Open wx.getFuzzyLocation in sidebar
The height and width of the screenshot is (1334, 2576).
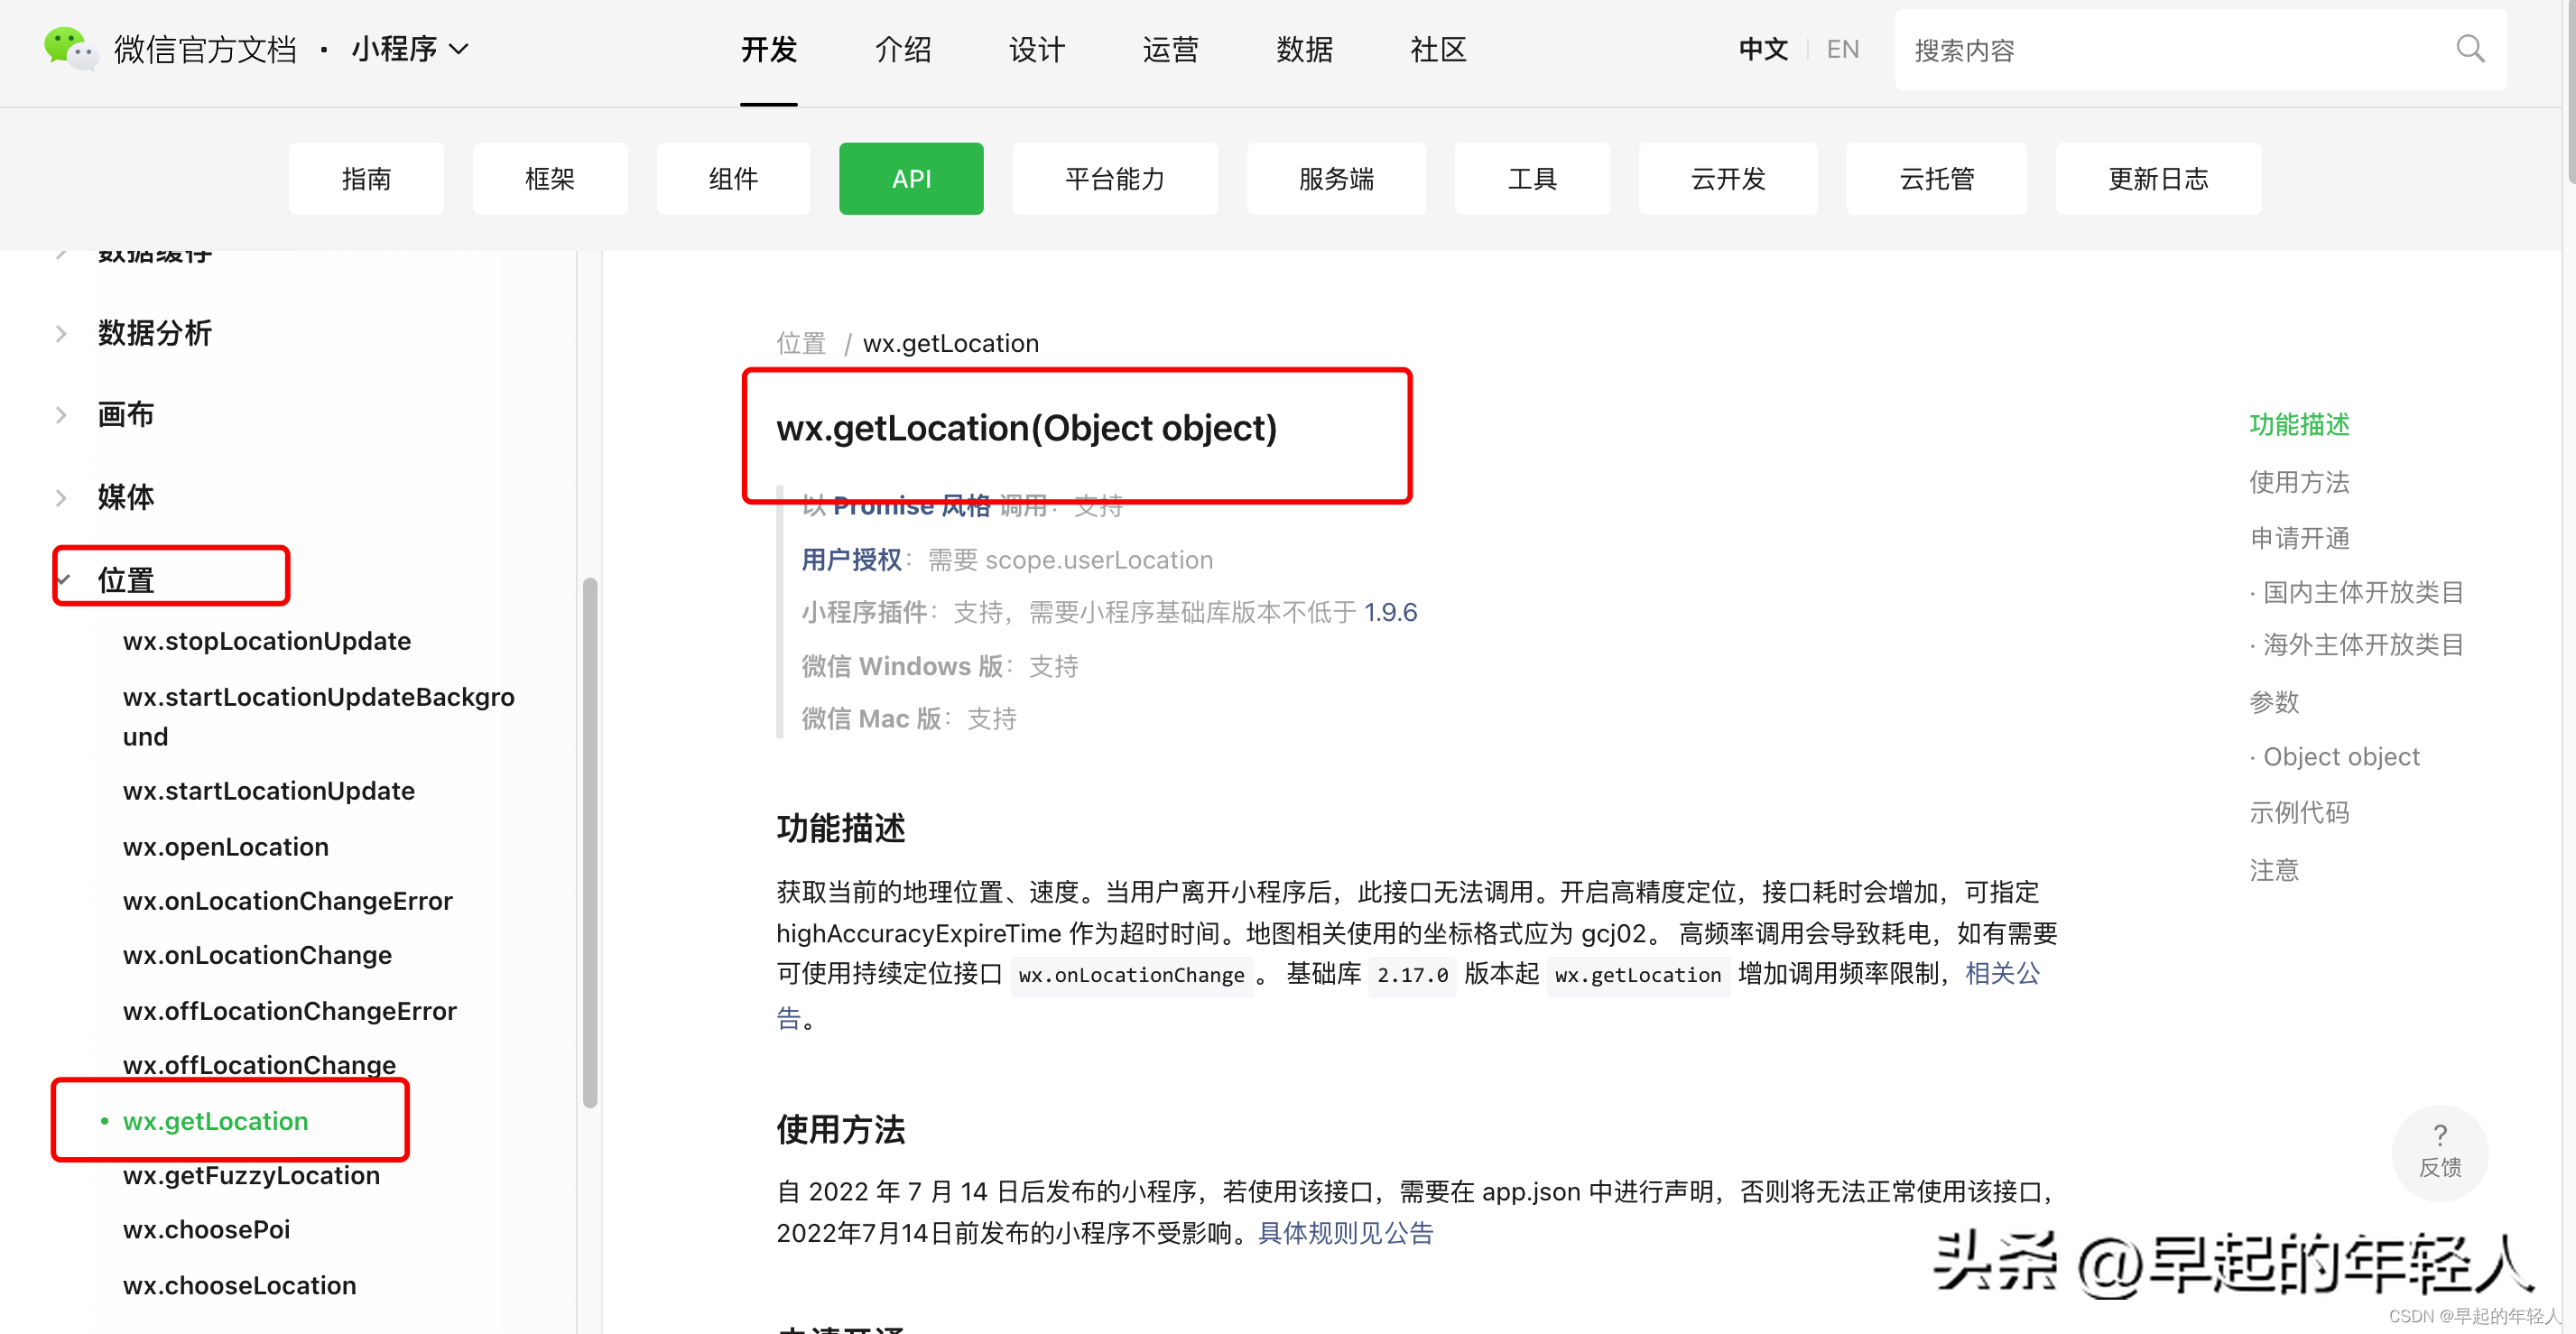[251, 1174]
